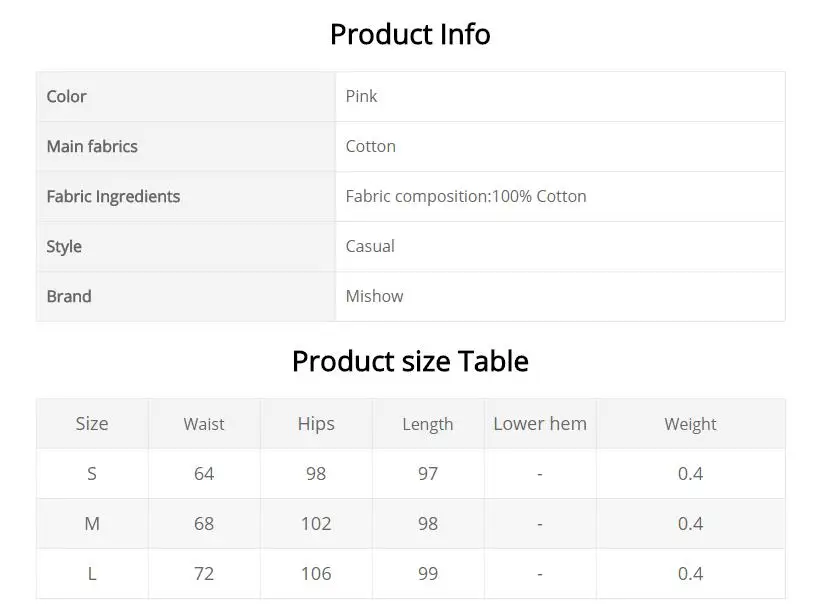Click the Length column header

click(x=428, y=424)
